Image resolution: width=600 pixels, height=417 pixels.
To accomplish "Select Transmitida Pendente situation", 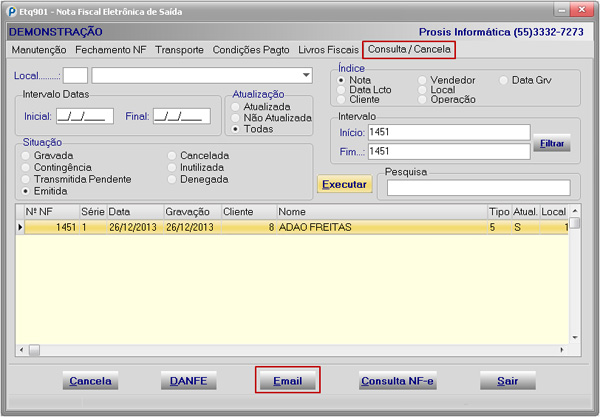I will 26,179.
